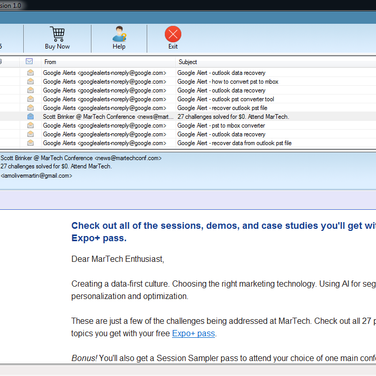376x376 pixels.
Task: Click Google Alerts sender of pst converter tool row
Action: click(x=104, y=99)
